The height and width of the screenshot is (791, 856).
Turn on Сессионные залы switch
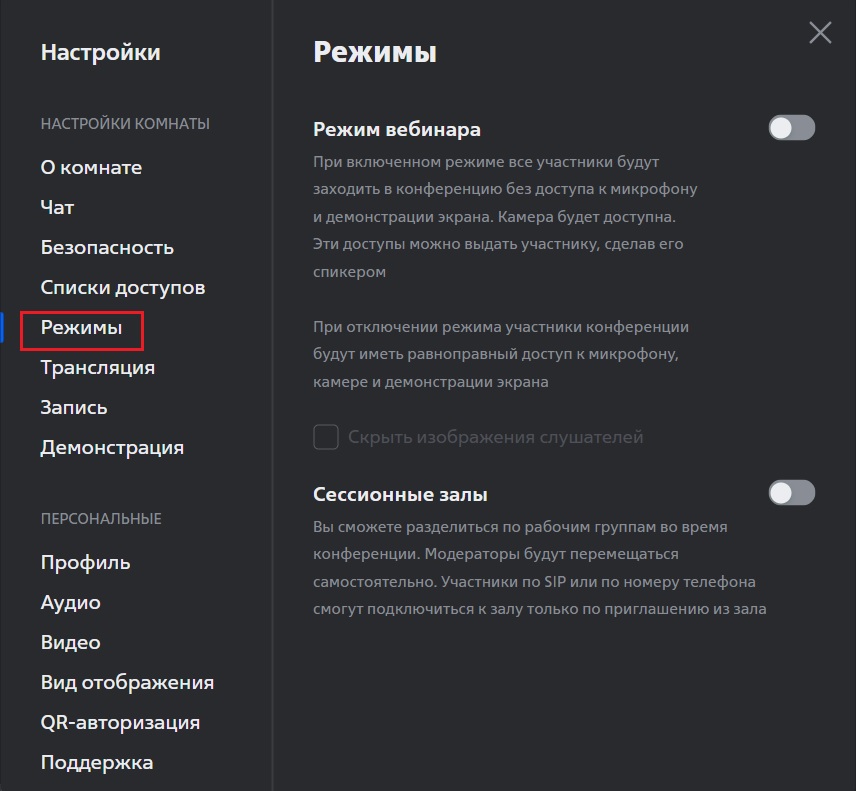(792, 493)
